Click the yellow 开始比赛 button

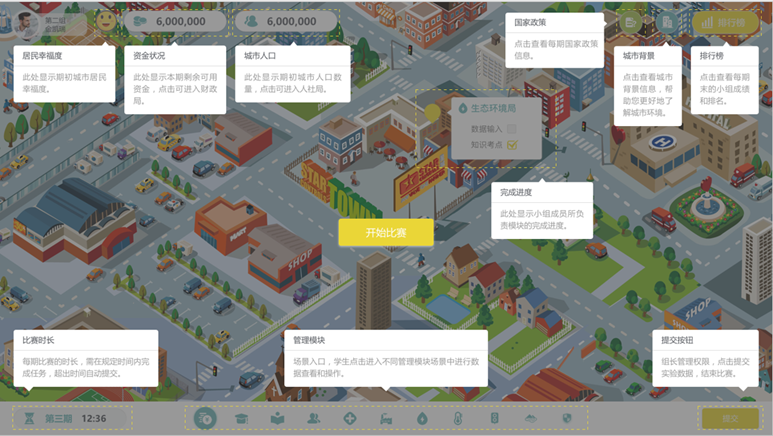(385, 232)
